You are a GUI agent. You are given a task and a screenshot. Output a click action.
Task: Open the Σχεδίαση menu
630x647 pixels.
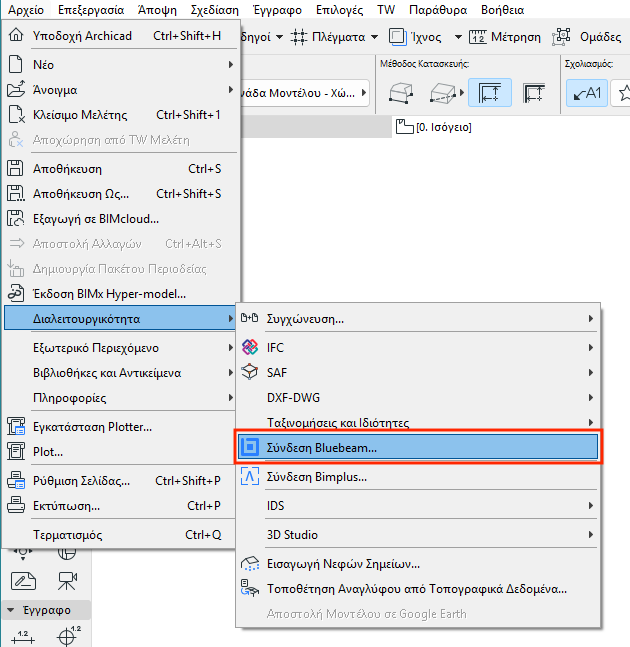coord(215,9)
